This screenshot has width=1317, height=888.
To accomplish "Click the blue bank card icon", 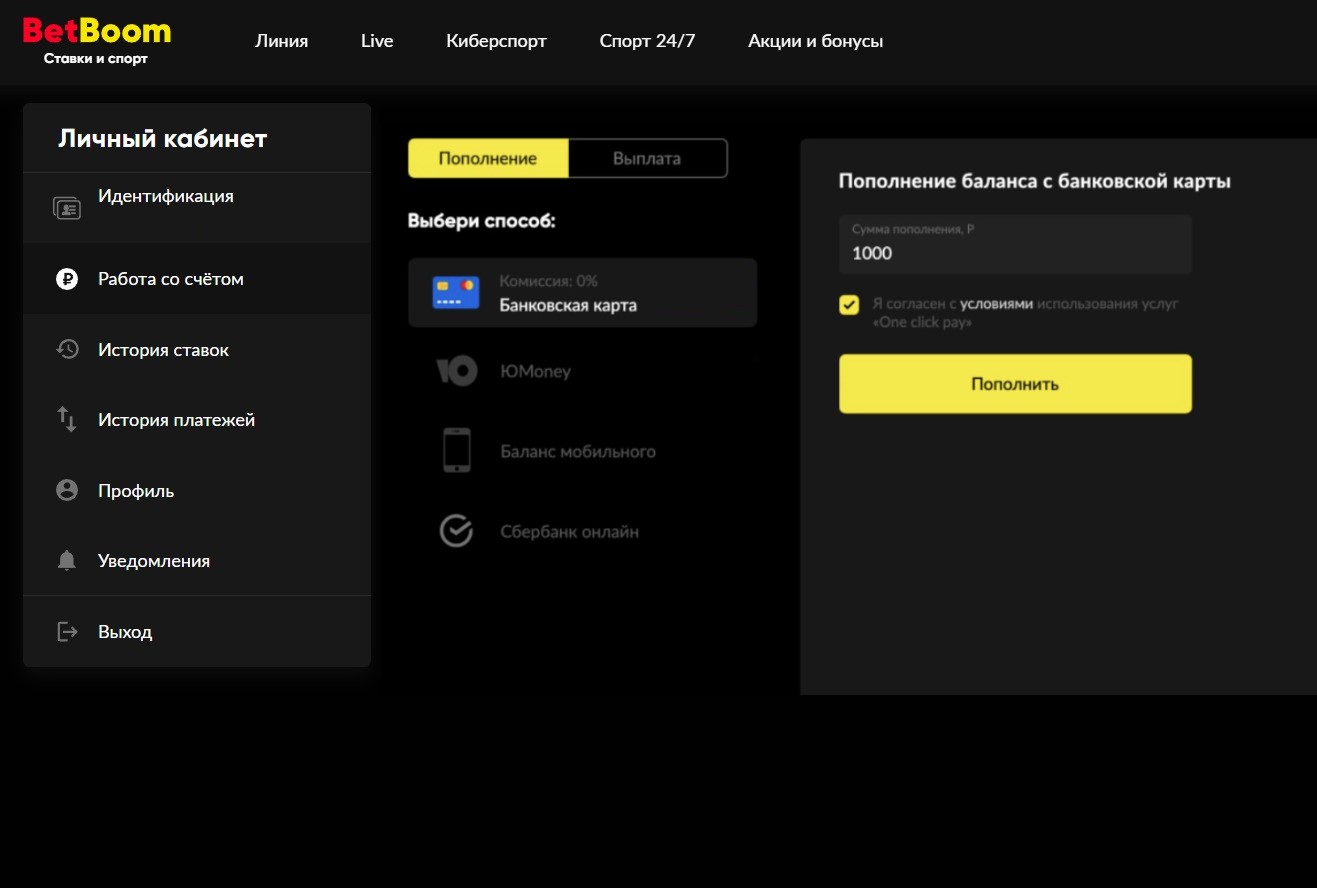I will [456, 293].
